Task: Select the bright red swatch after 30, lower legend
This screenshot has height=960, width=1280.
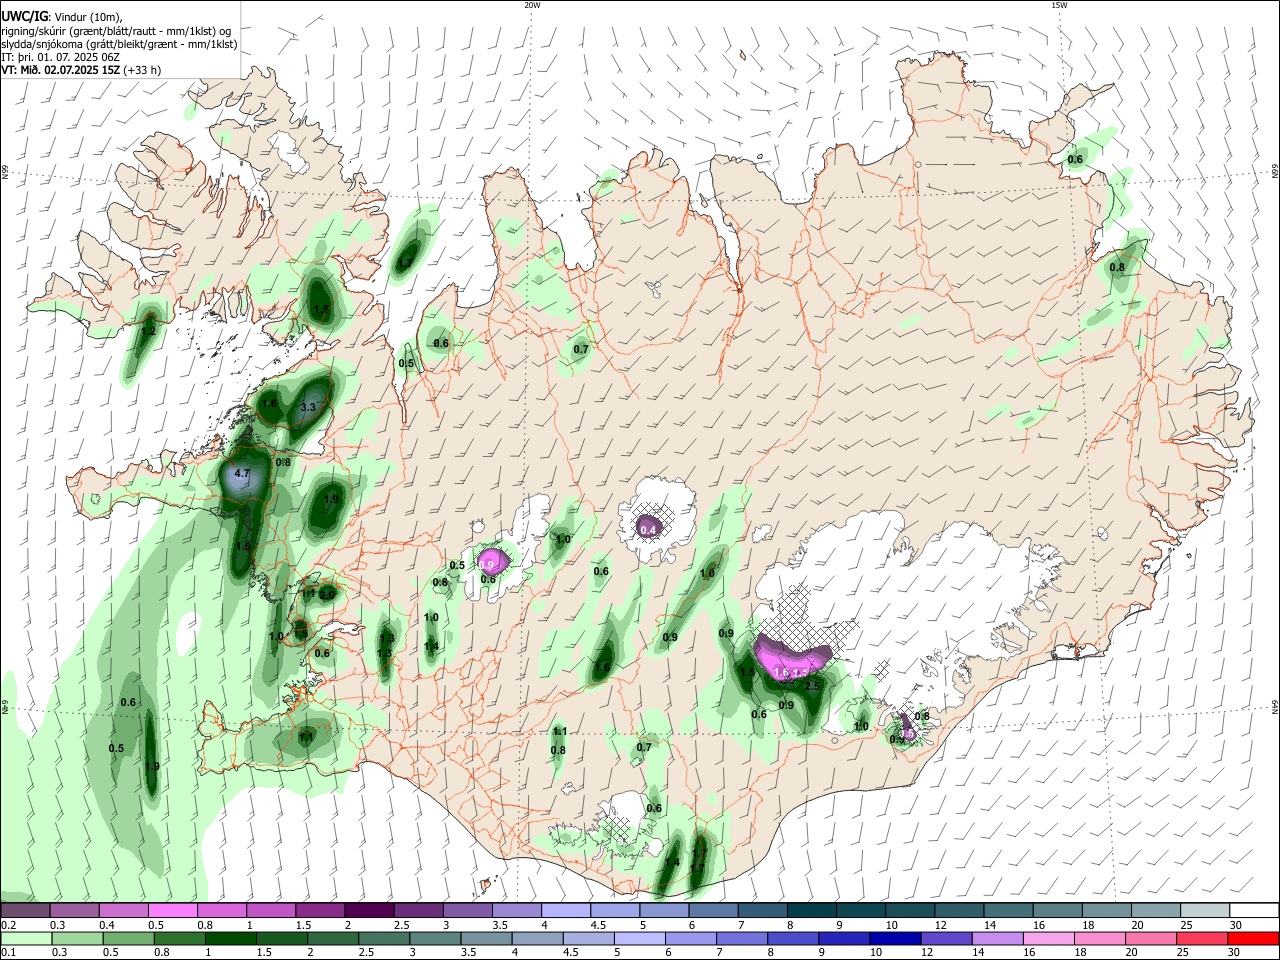Action: (x=1252, y=938)
